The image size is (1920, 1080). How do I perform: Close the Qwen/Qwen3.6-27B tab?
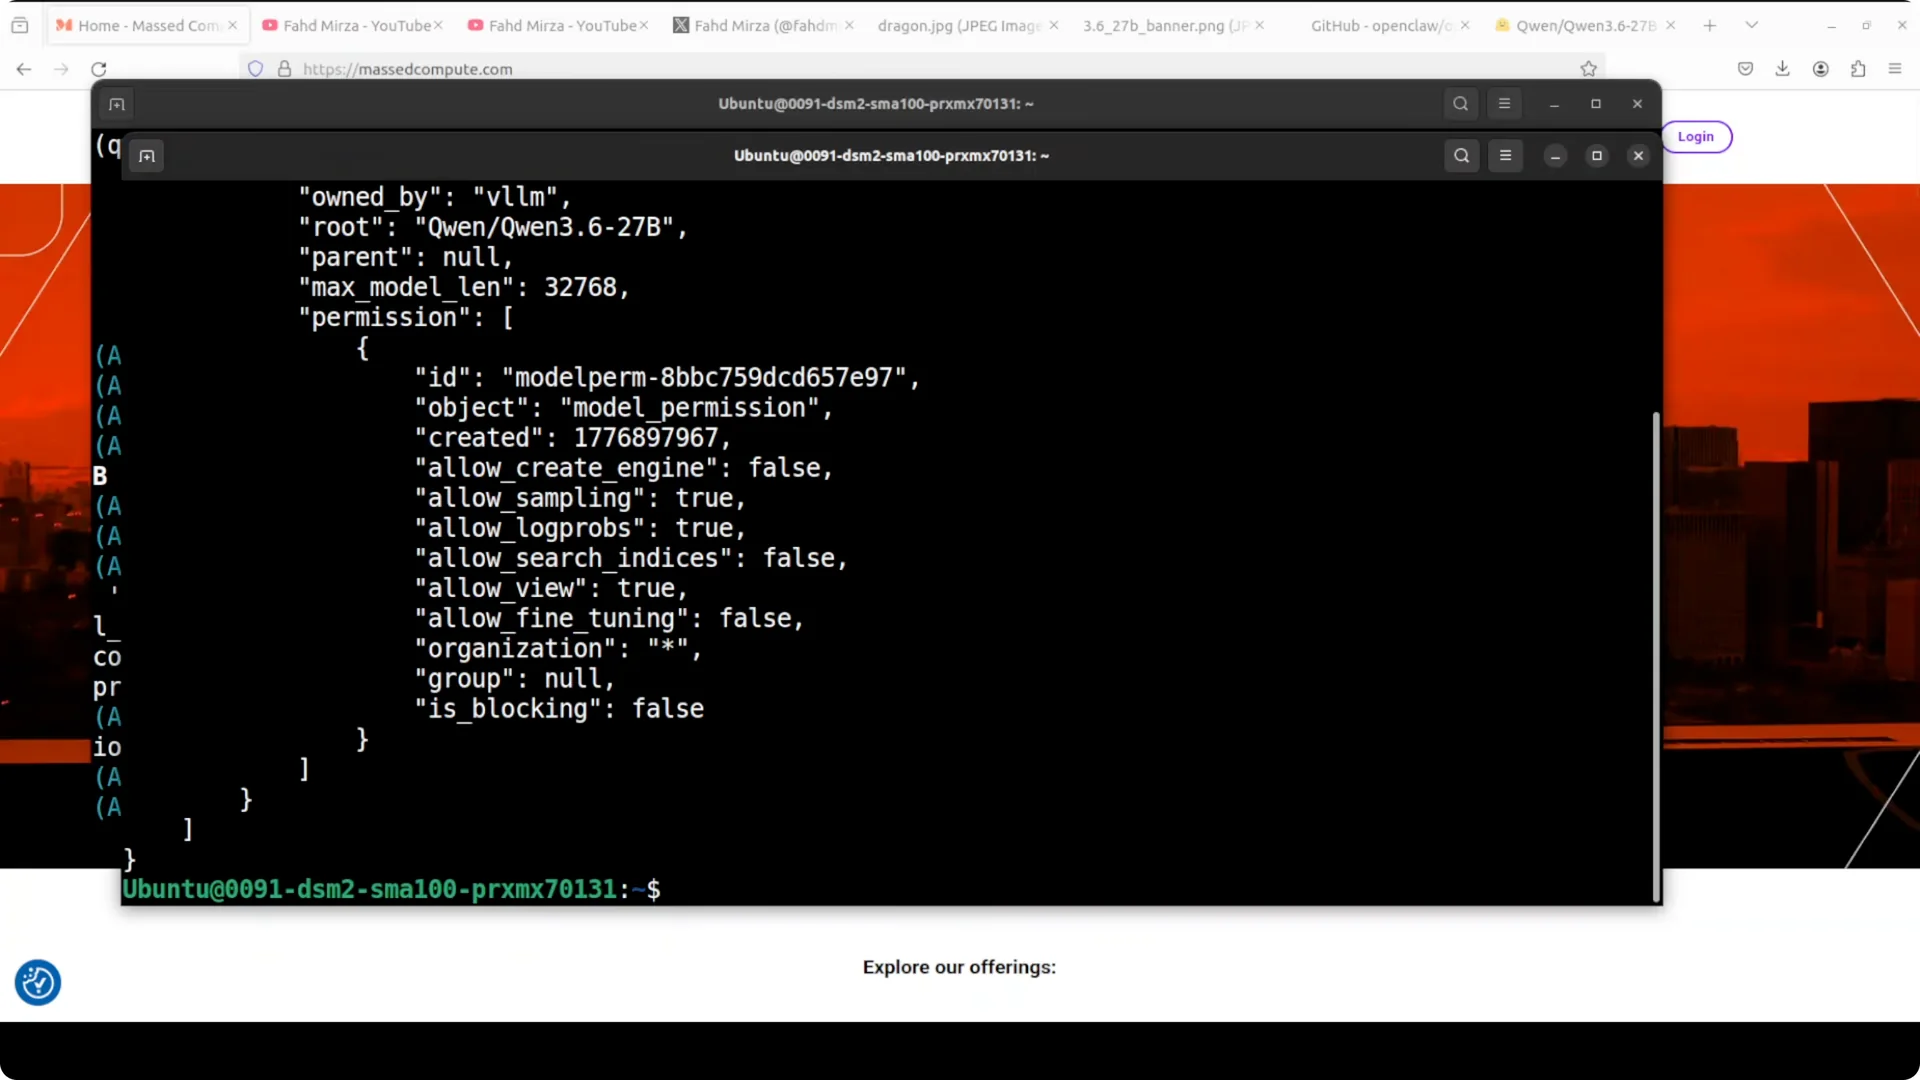1670,25
